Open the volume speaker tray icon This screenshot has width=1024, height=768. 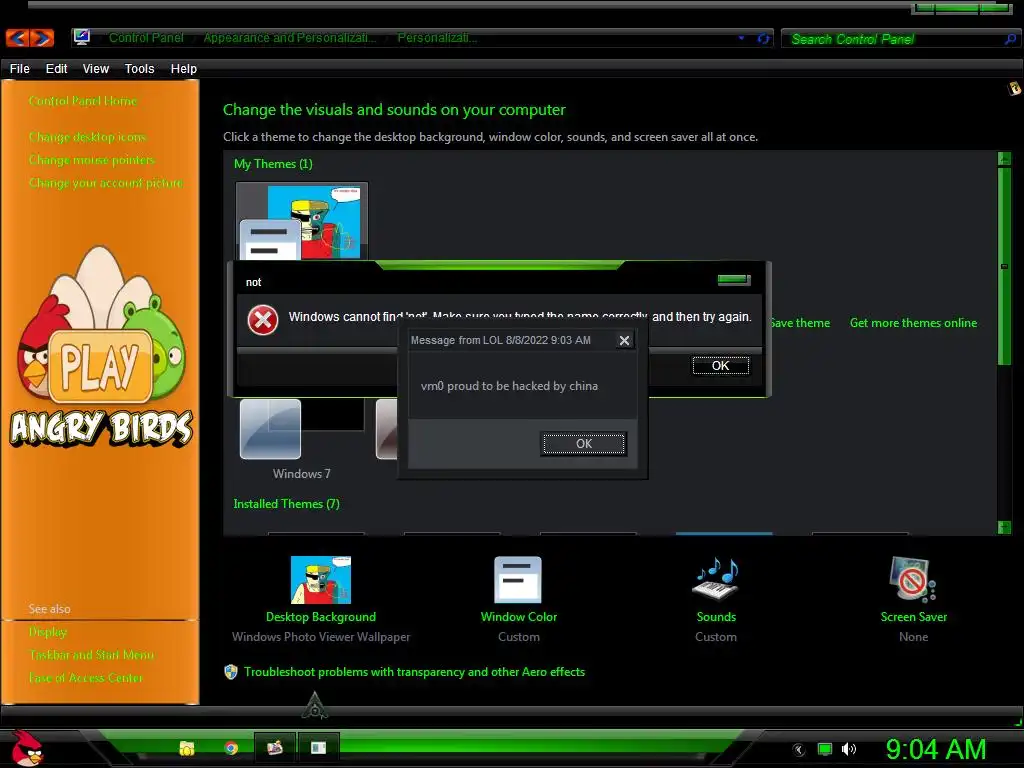point(849,749)
